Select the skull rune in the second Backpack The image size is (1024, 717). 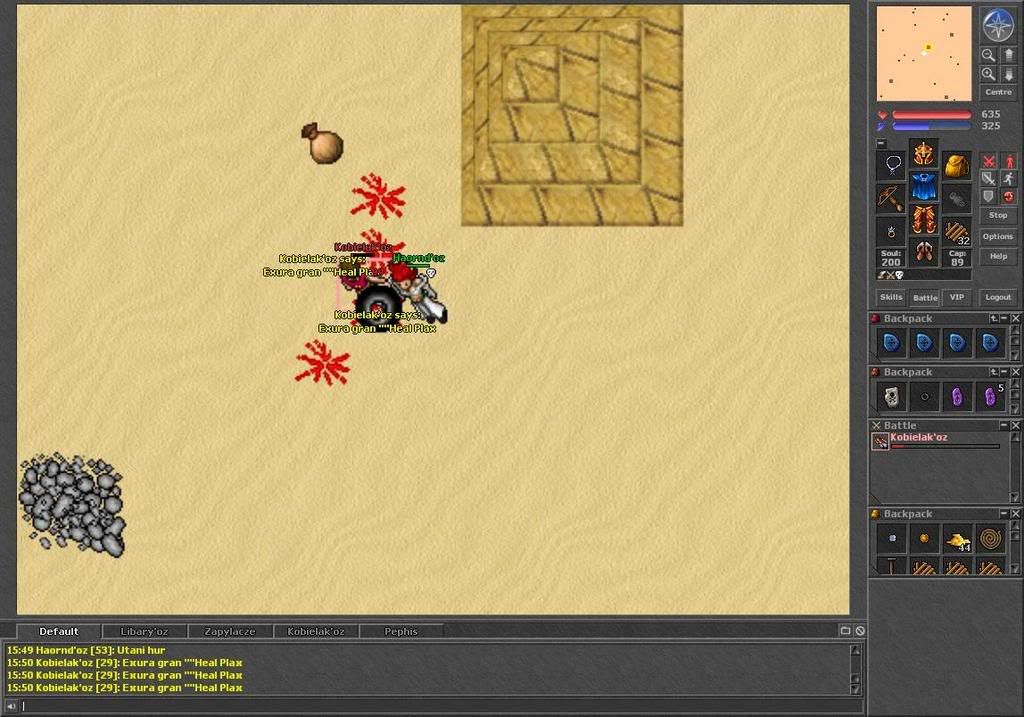pyautogui.click(x=891, y=396)
